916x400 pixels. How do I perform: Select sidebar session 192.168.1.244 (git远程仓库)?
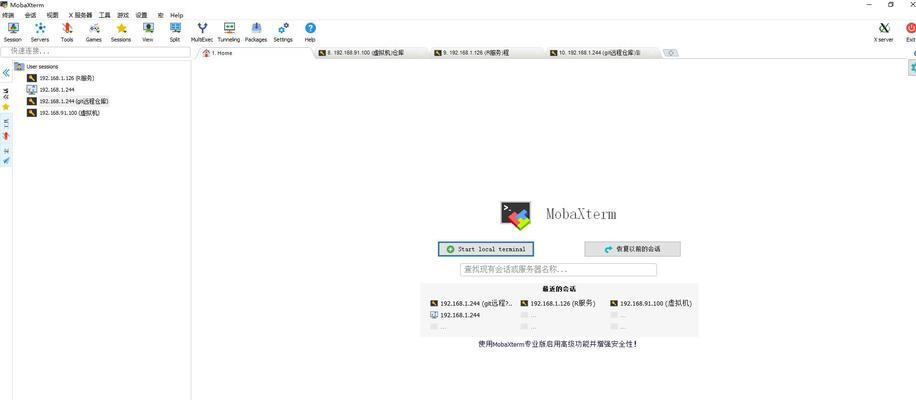[68, 101]
